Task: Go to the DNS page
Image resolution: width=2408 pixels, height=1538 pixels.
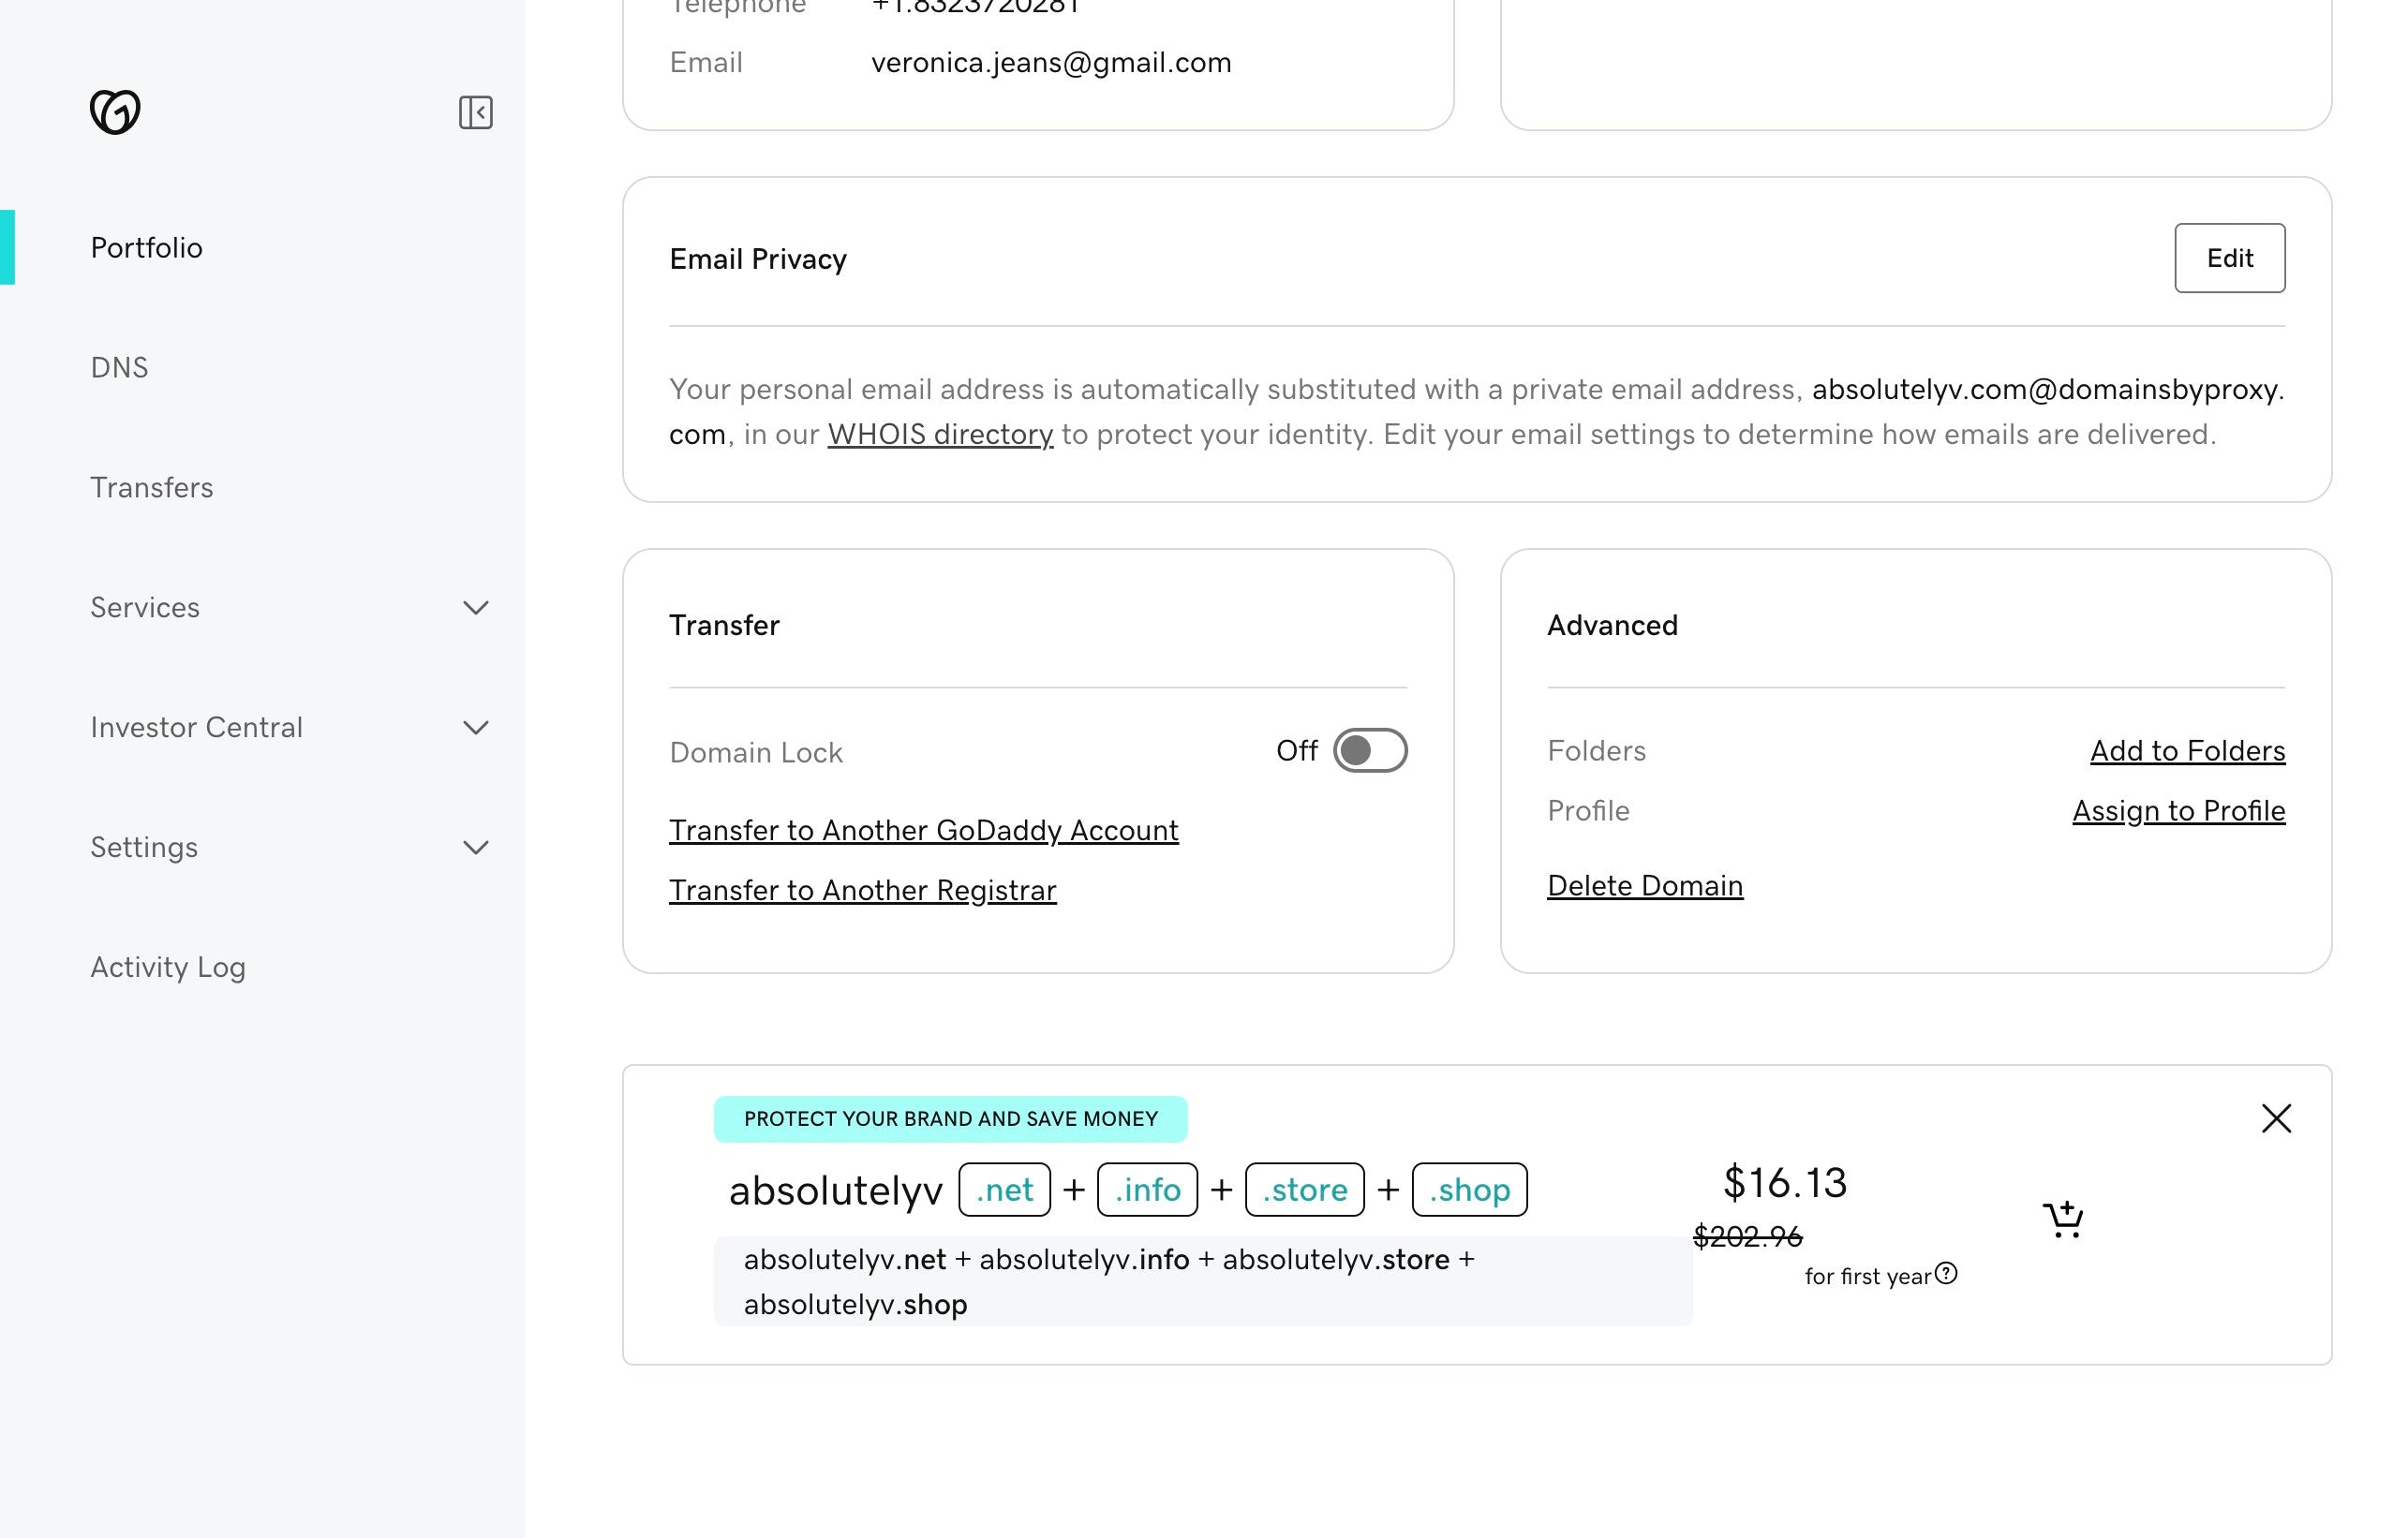Action: click(119, 367)
